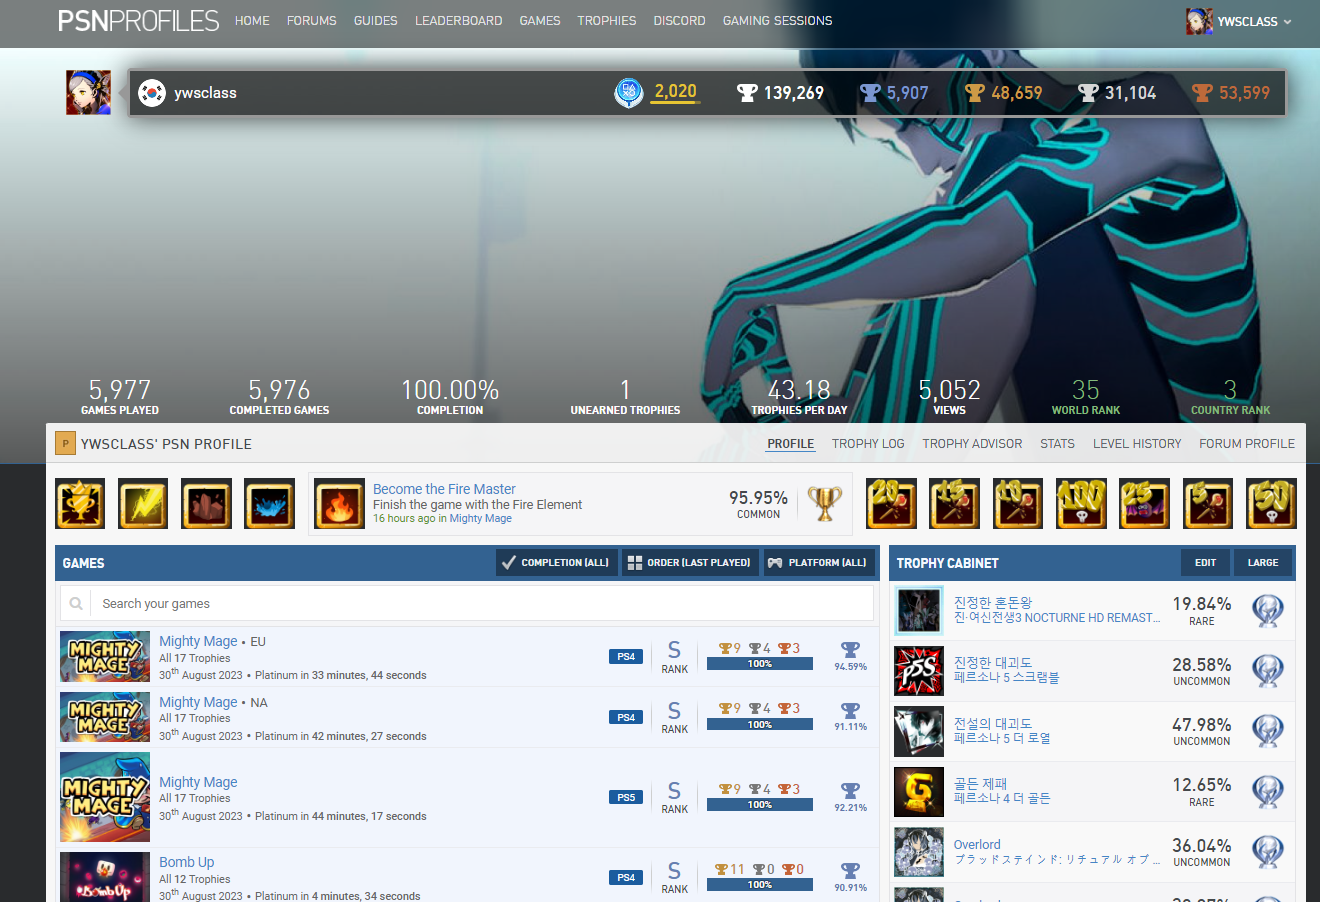The height and width of the screenshot is (902, 1320).
Task: Open the Leaderboard page
Action: click(x=459, y=21)
